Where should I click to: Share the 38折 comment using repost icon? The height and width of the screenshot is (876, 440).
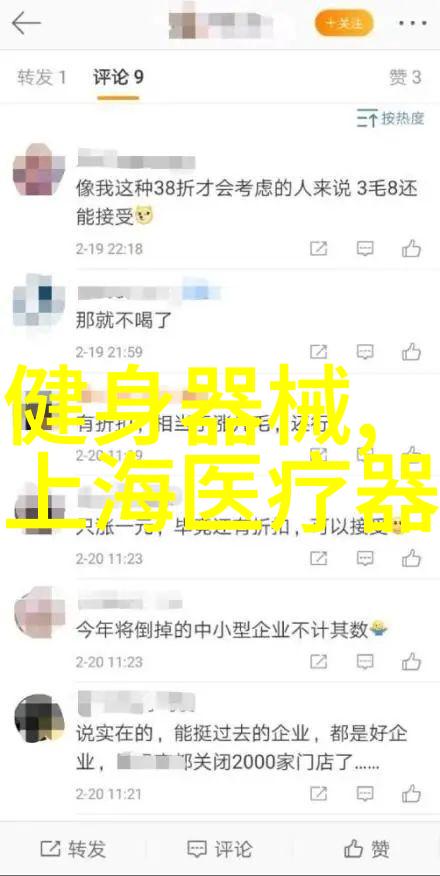[318, 249]
